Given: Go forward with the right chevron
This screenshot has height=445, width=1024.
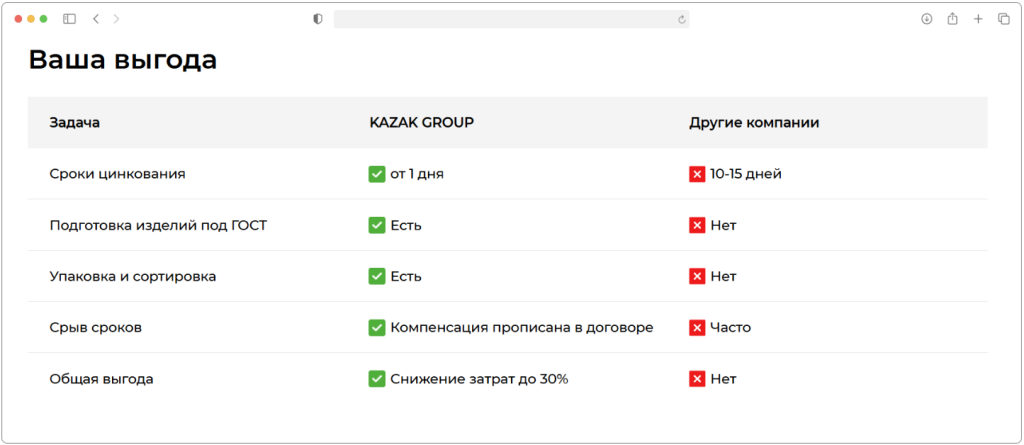Looking at the screenshot, I should coord(116,19).
